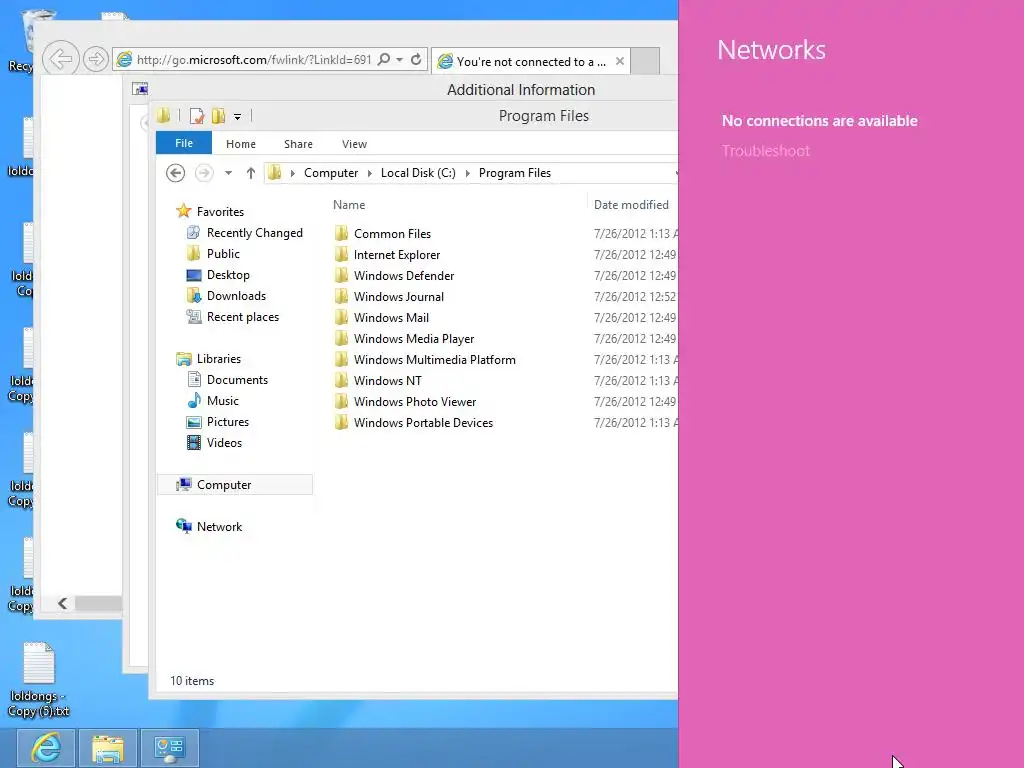This screenshot has height=768, width=1024.
Task: Click the folder icon in Explorer title bar
Action: [x=163, y=116]
